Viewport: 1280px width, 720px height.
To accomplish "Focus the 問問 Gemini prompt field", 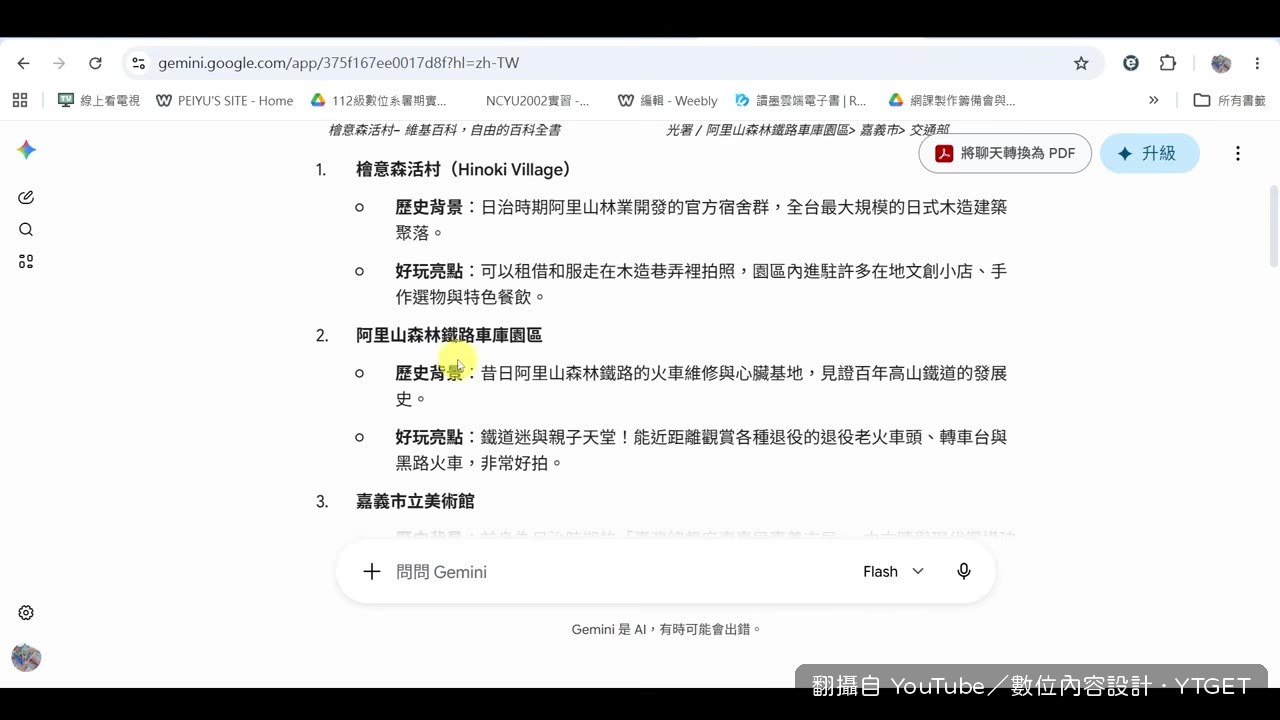I will pyautogui.click(x=620, y=571).
